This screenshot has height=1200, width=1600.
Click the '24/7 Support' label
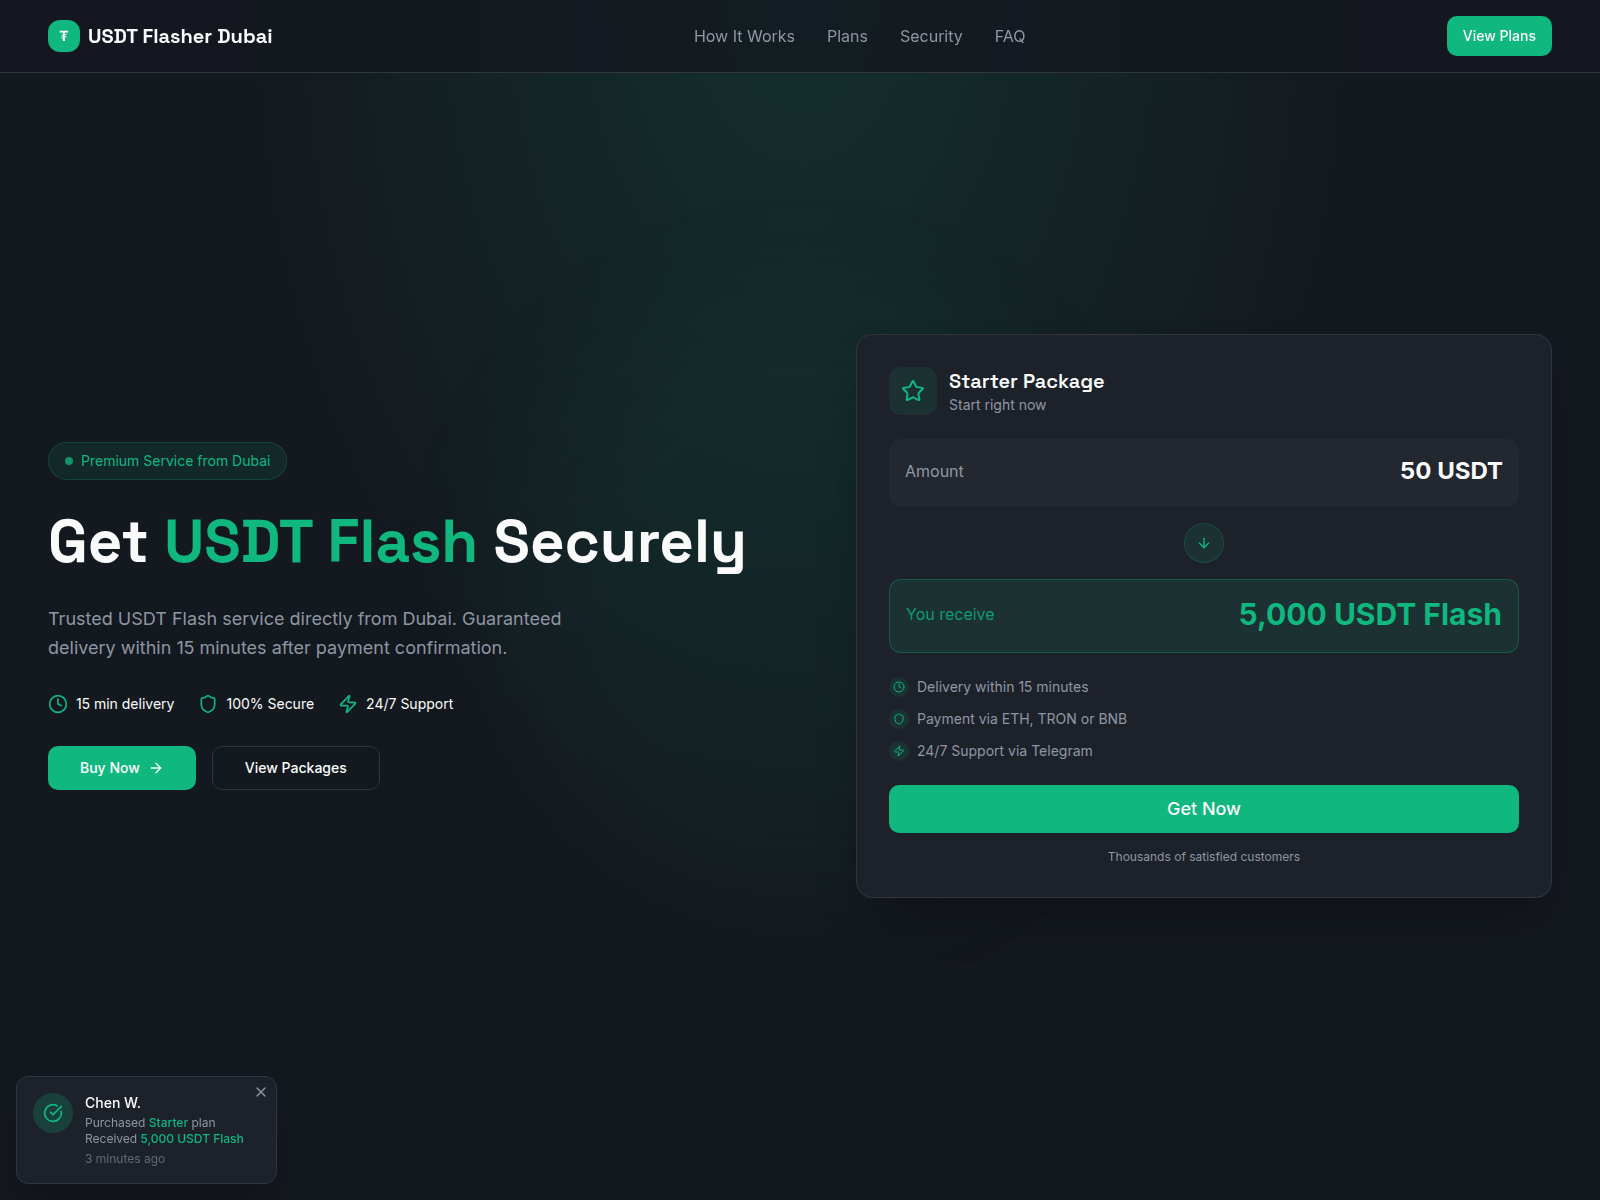tap(410, 704)
